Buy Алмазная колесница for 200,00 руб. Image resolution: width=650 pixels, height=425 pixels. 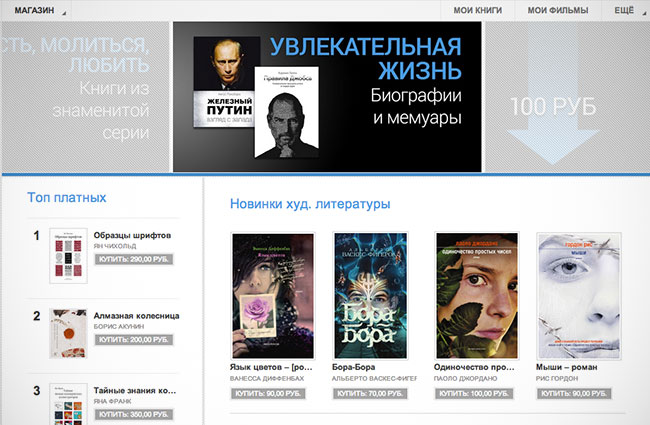[134, 340]
